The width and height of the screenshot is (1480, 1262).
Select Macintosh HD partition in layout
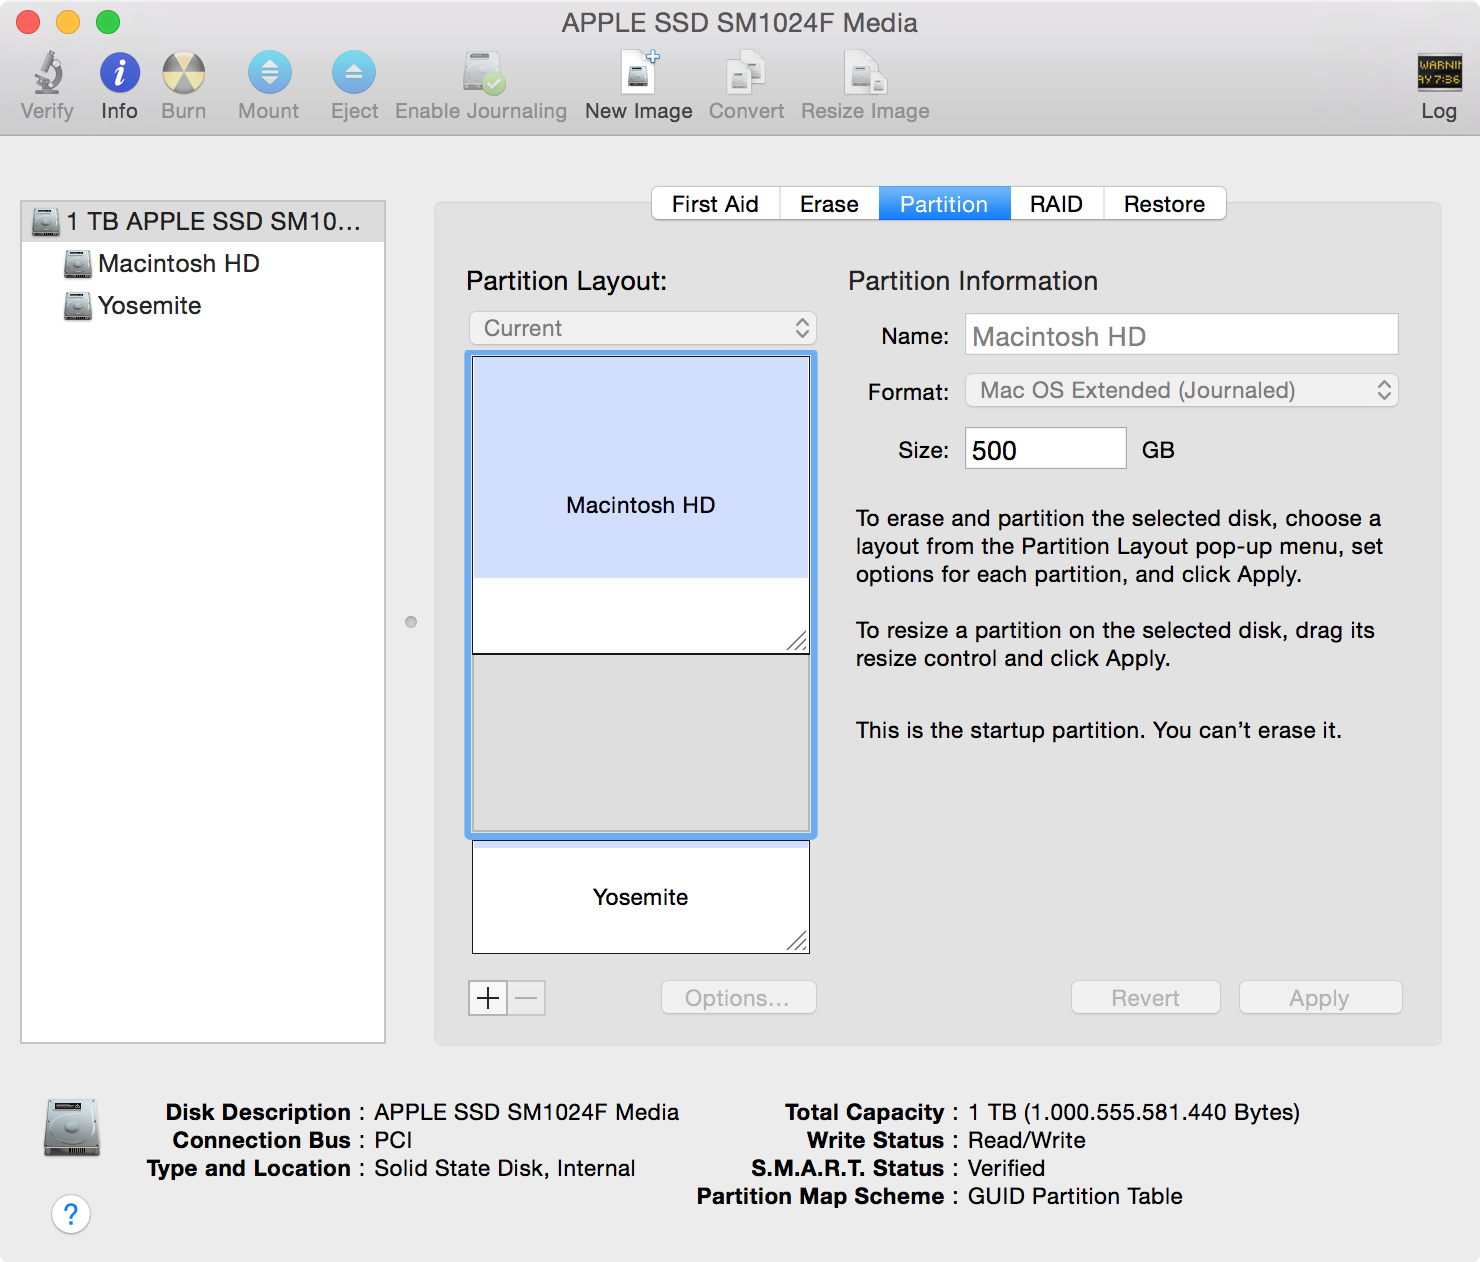tap(641, 505)
